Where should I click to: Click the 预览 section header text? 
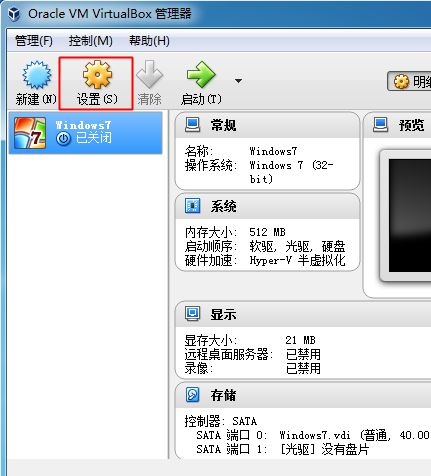(412, 125)
